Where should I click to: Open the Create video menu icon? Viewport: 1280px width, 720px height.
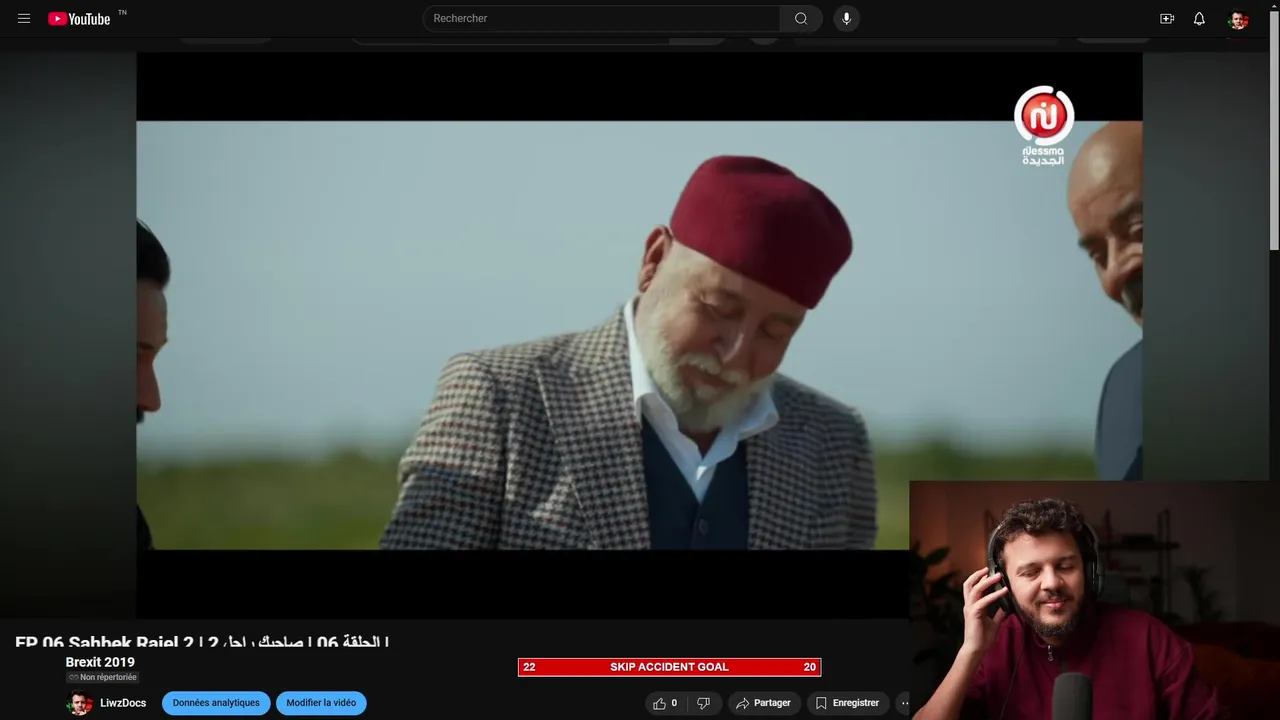[x=1167, y=19]
